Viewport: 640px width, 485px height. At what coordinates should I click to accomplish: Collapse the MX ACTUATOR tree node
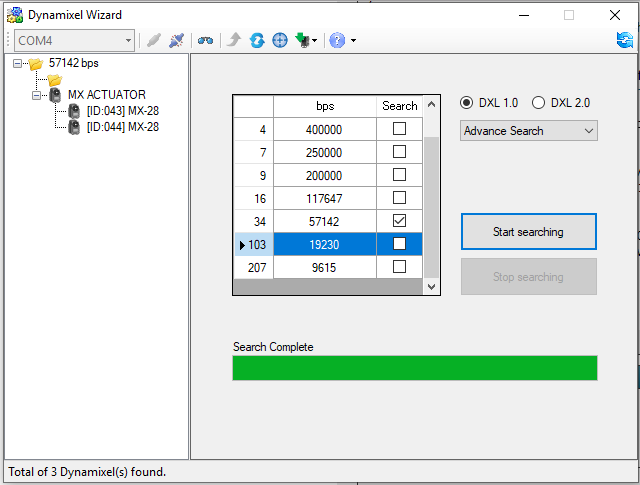[x=36, y=95]
